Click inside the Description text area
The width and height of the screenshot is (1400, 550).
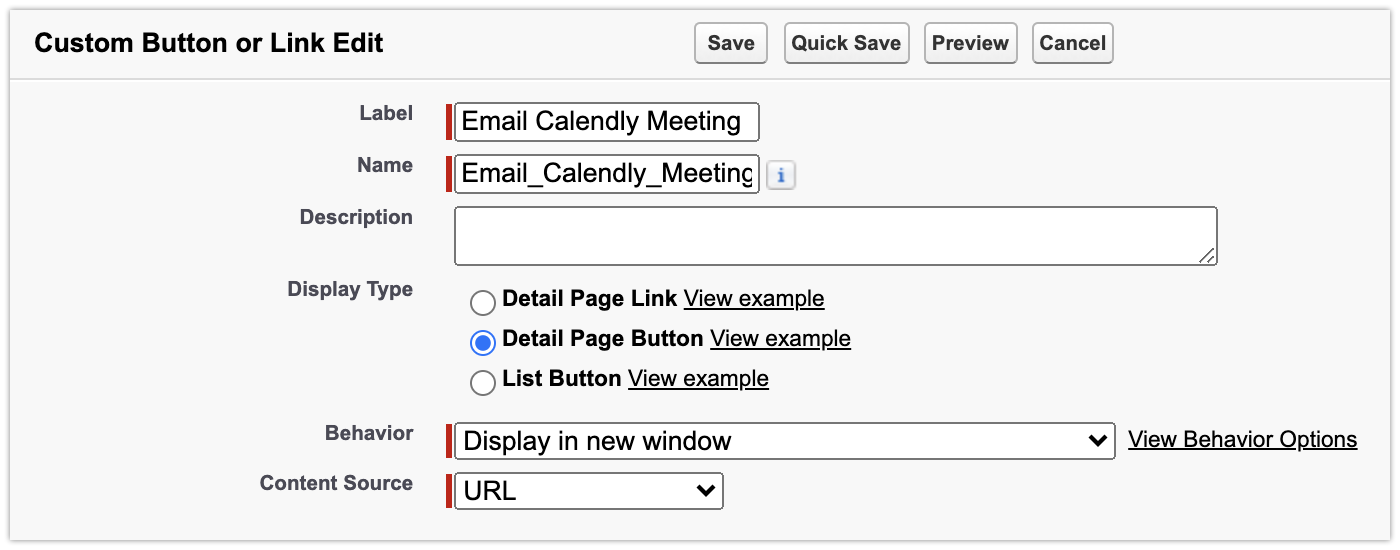click(835, 236)
